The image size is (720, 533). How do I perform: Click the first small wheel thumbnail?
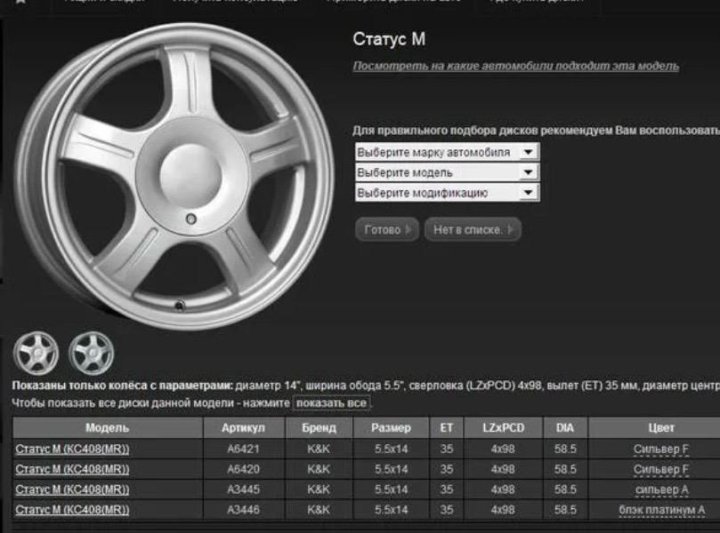point(35,352)
